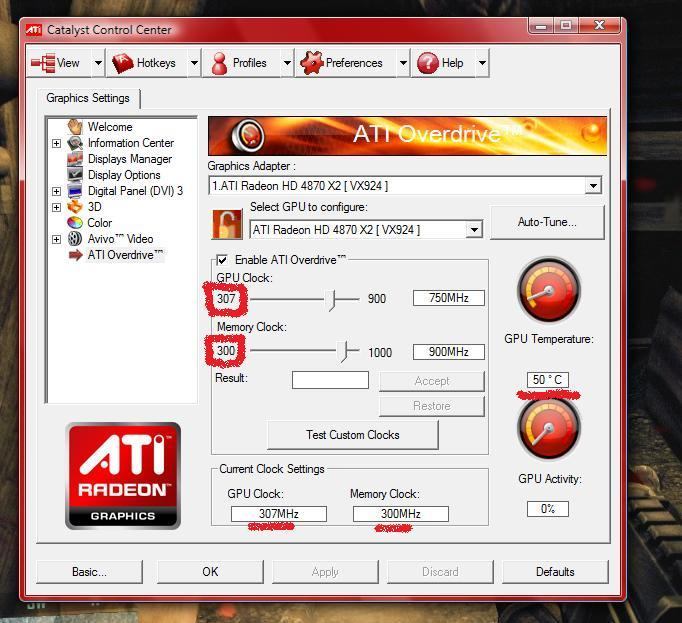Expand the 3D tree node
This screenshot has height=623, width=682.
56,207
